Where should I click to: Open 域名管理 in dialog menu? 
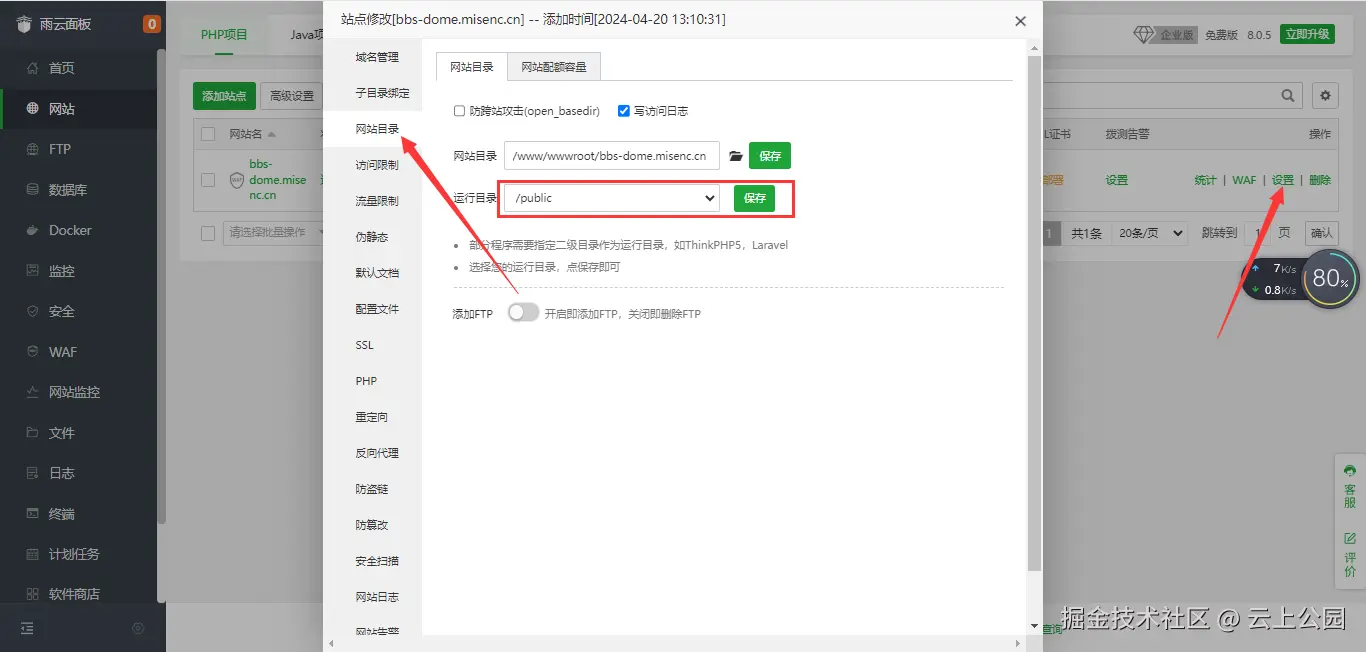click(x=377, y=57)
